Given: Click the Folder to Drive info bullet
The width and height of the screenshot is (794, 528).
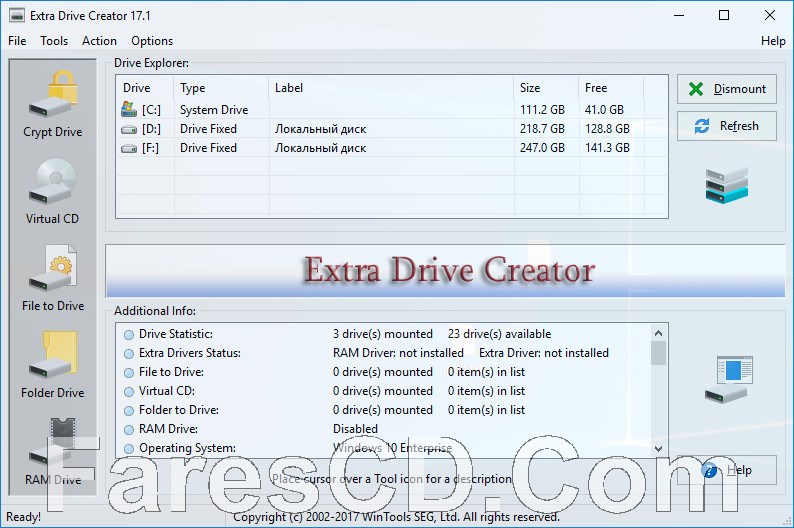Looking at the screenshot, I should pos(129,411).
